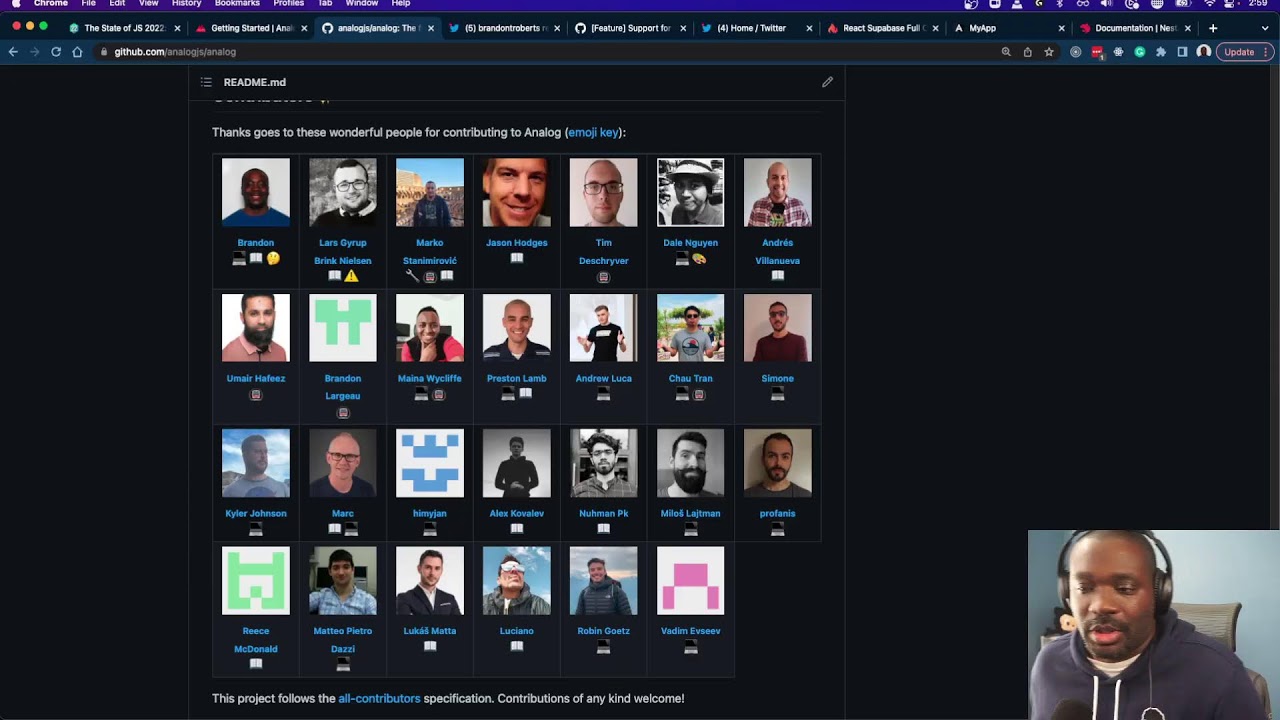Click himyjan's blue identicon avatar
The width and height of the screenshot is (1280, 720).
click(x=430, y=463)
